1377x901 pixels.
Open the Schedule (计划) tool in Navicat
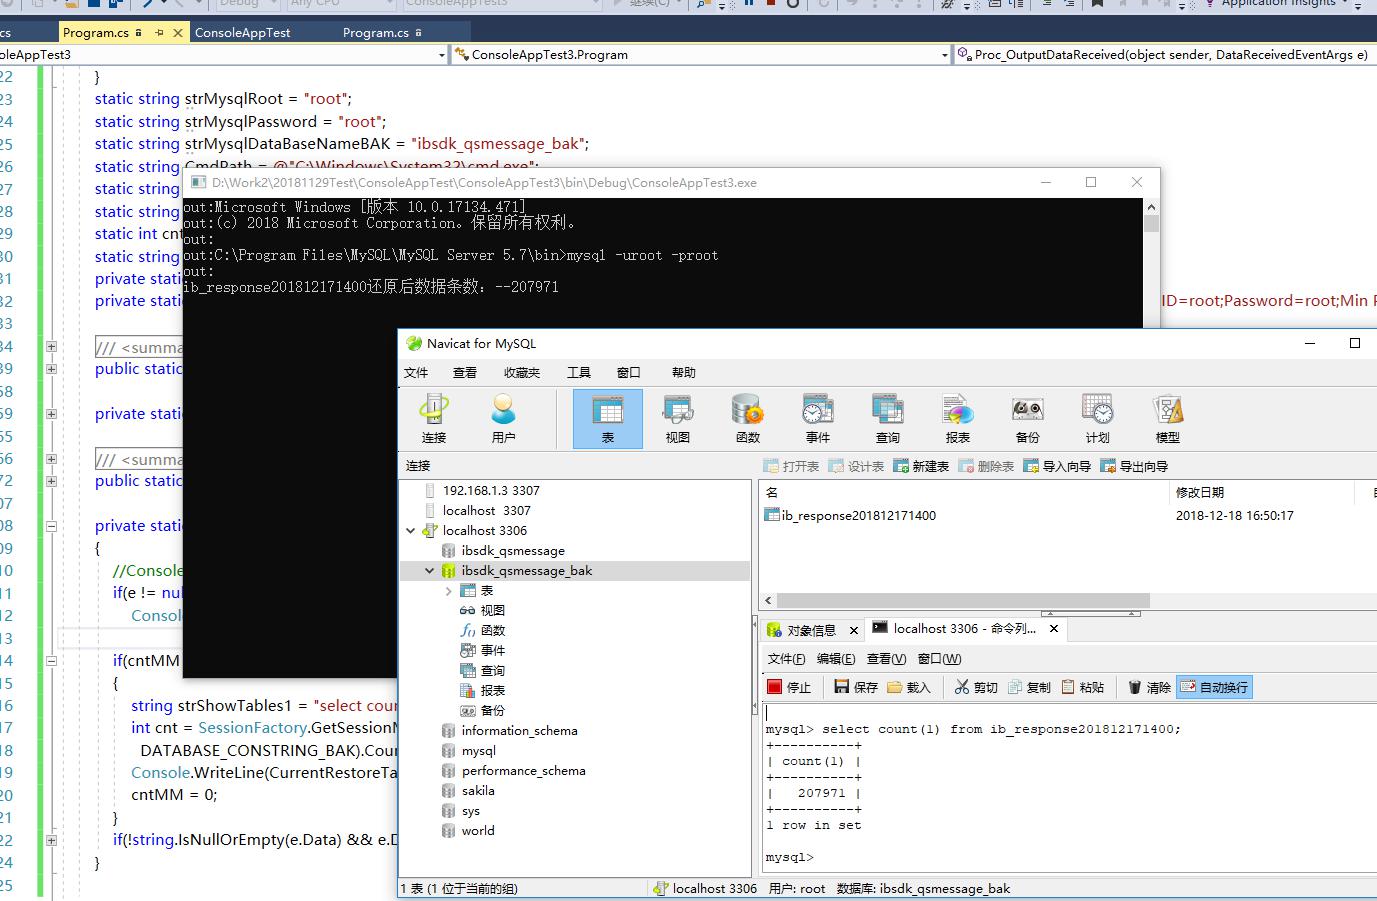(1096, 418)
